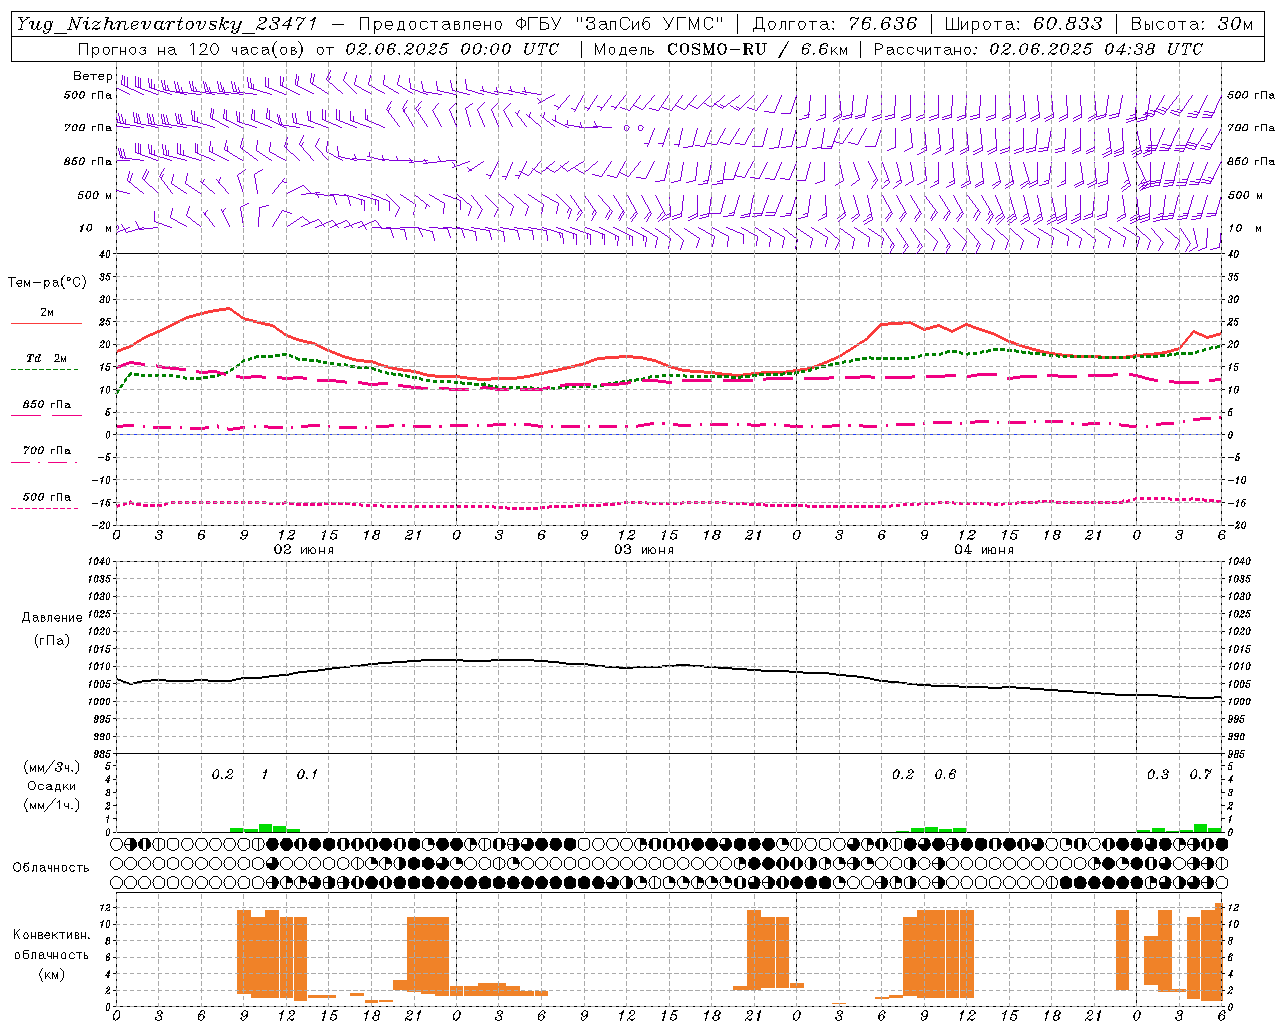Select the longitude value Долгота: 76.636
1280x1024 pixels.
pyautogui.click(x=834, y=24)
